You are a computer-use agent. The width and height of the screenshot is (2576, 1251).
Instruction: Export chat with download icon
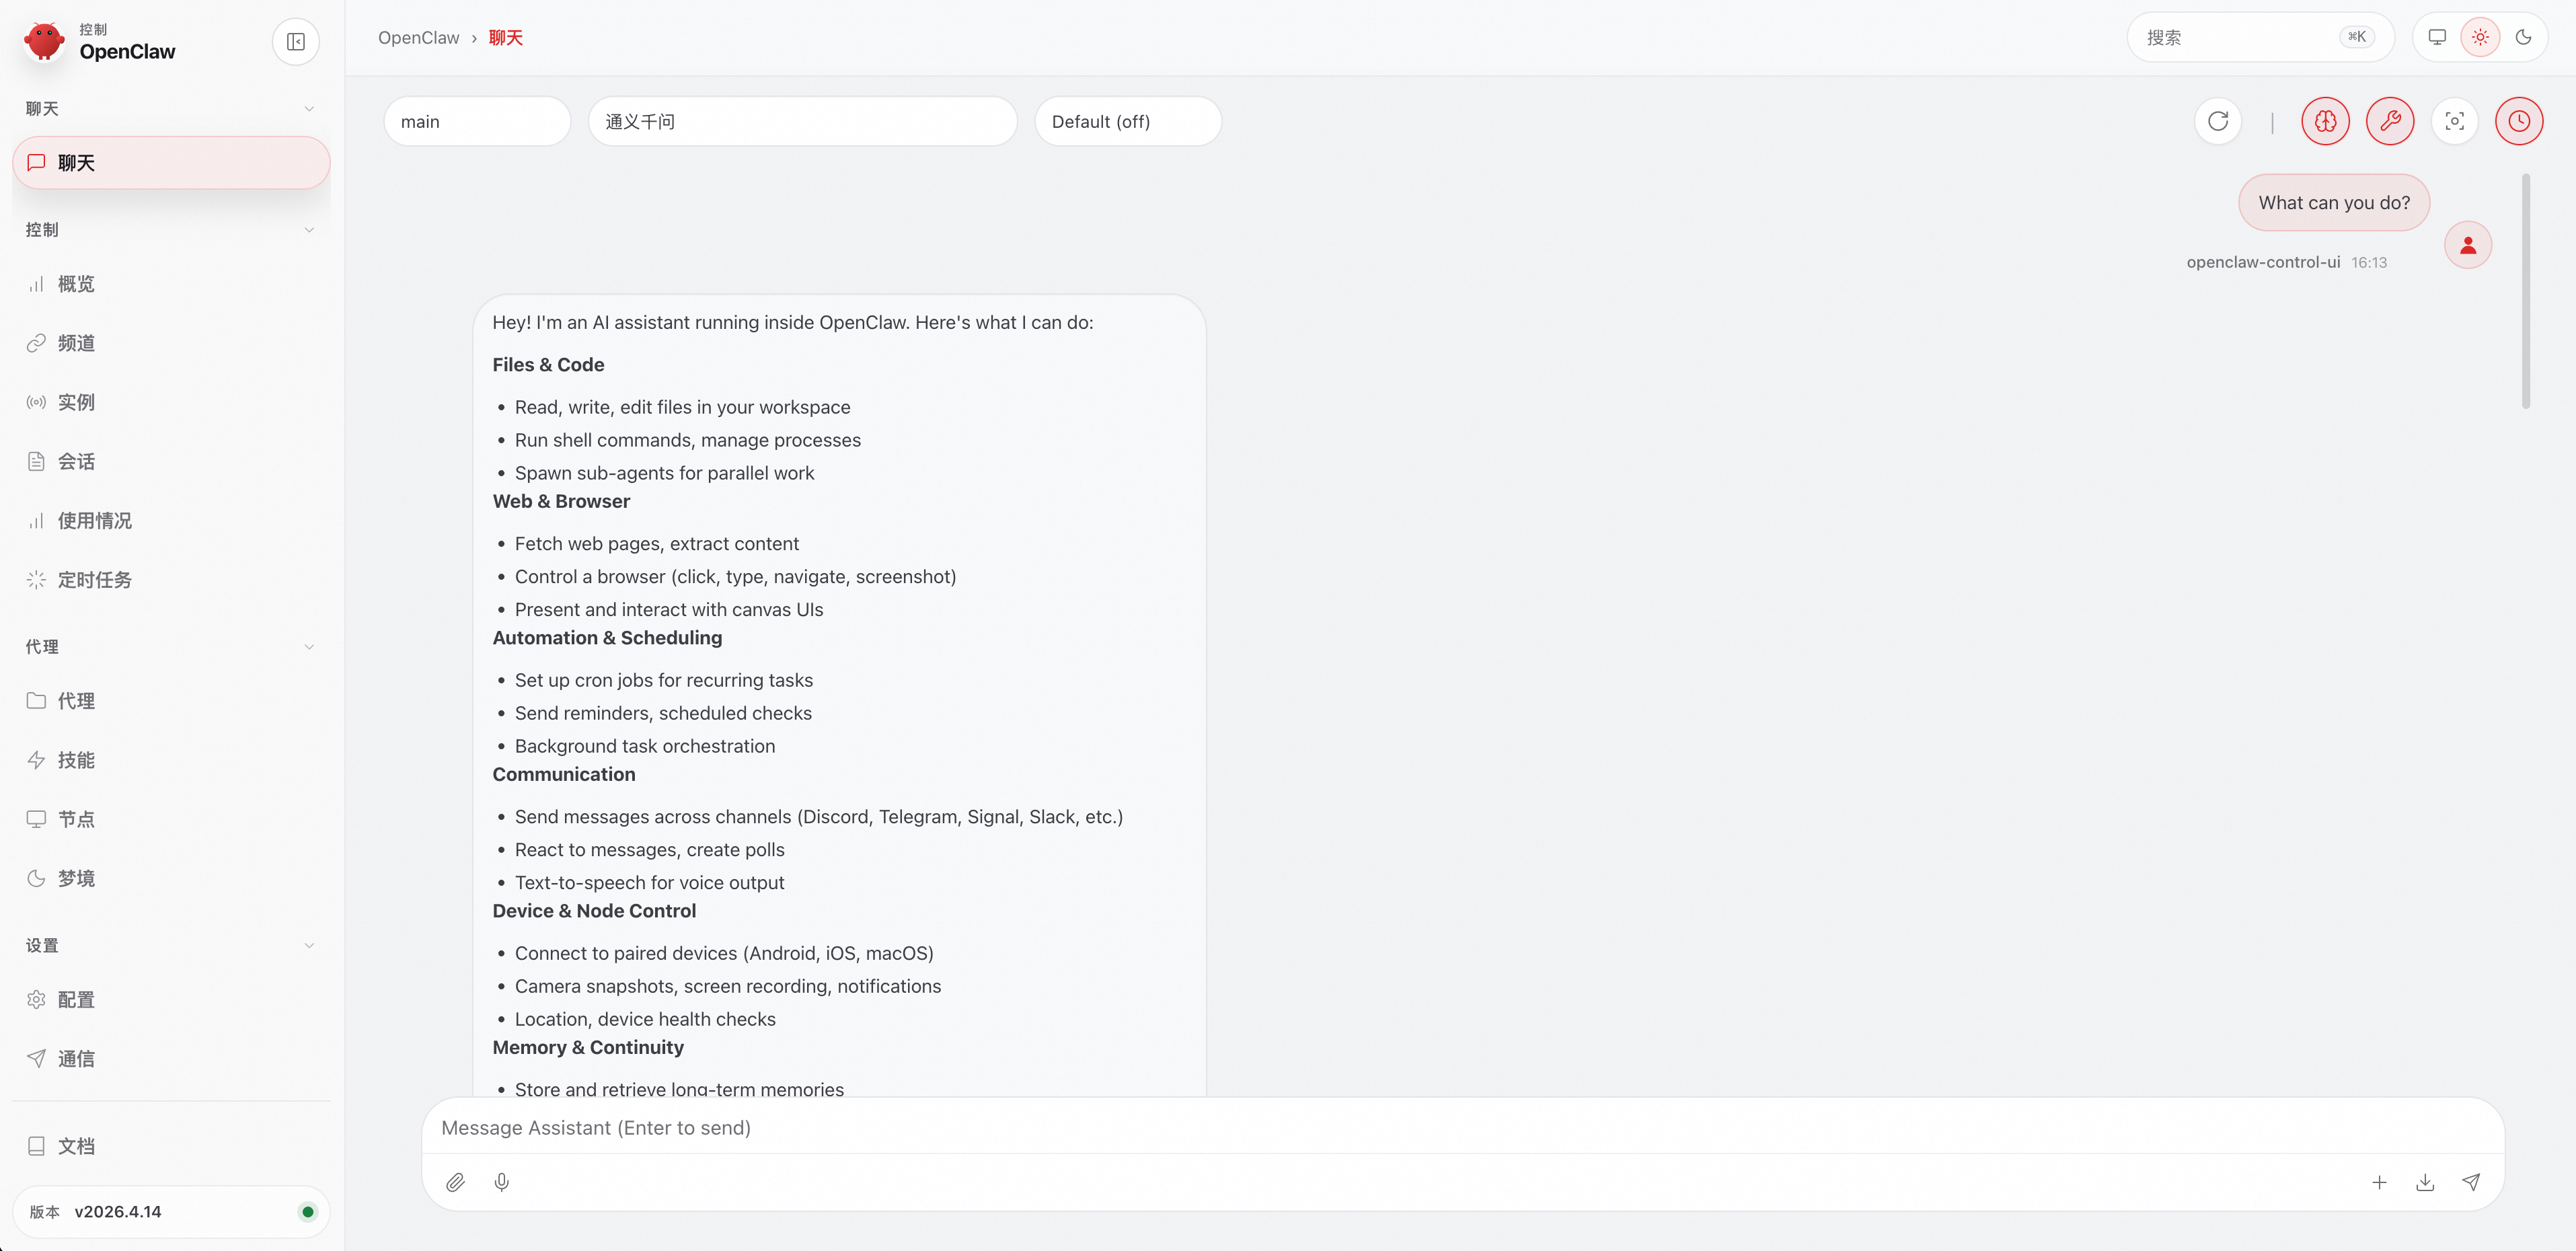[x=2425, y=1182]
